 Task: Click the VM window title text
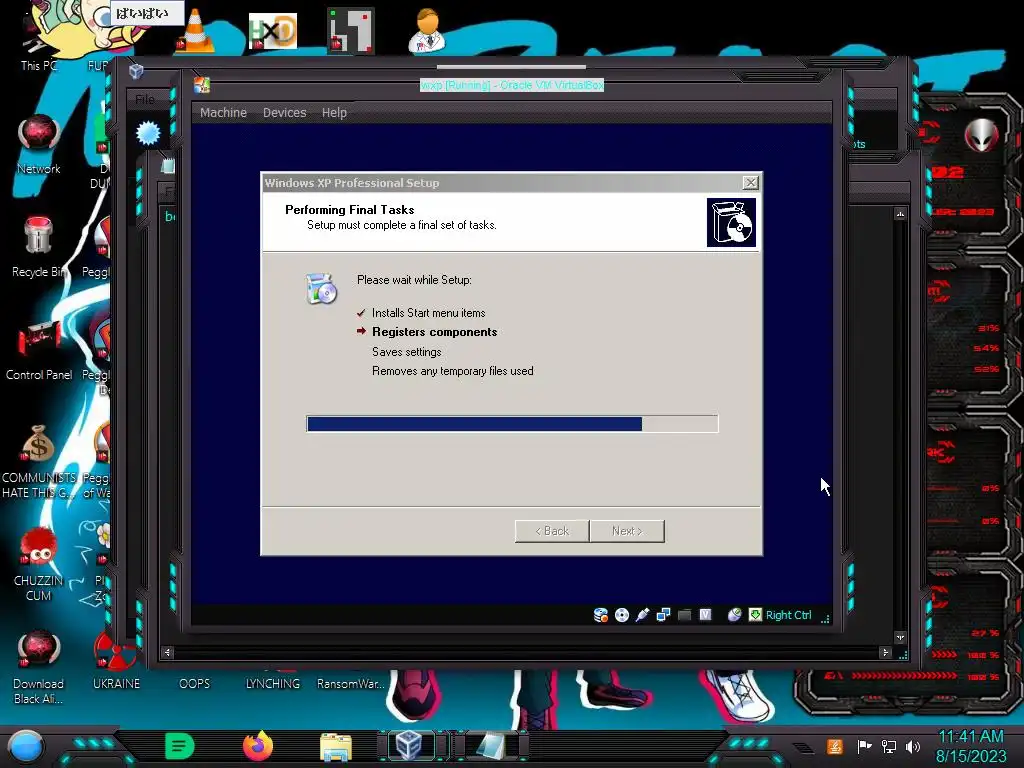click(512, 85)
